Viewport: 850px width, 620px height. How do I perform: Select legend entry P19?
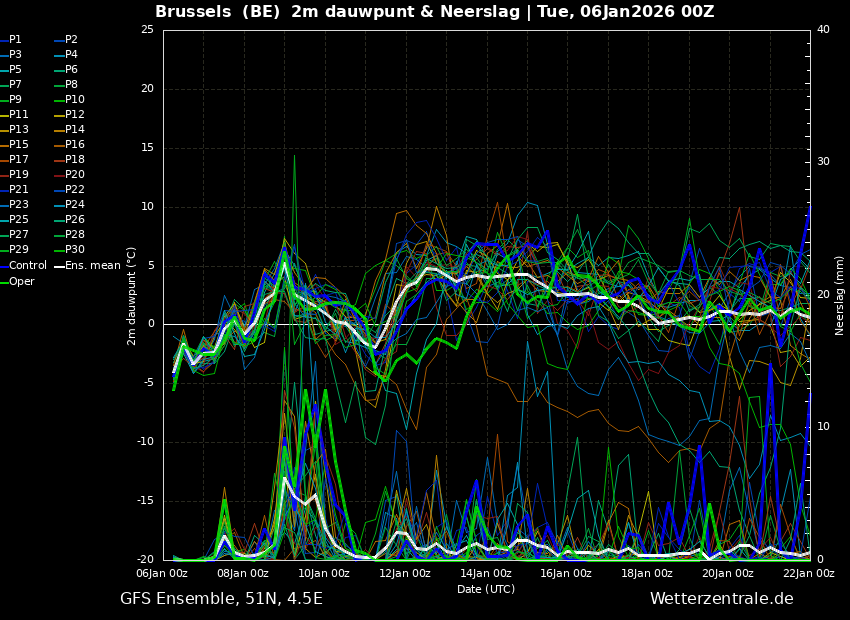(18, 175)
